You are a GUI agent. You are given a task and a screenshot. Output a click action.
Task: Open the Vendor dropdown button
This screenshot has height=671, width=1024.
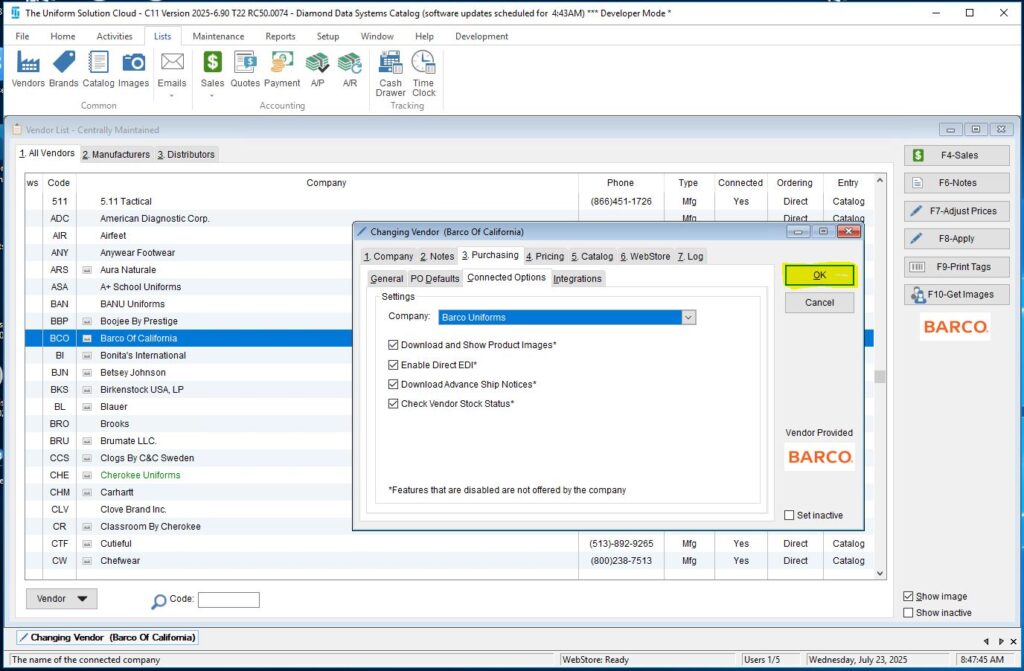(x=61, y=599)
